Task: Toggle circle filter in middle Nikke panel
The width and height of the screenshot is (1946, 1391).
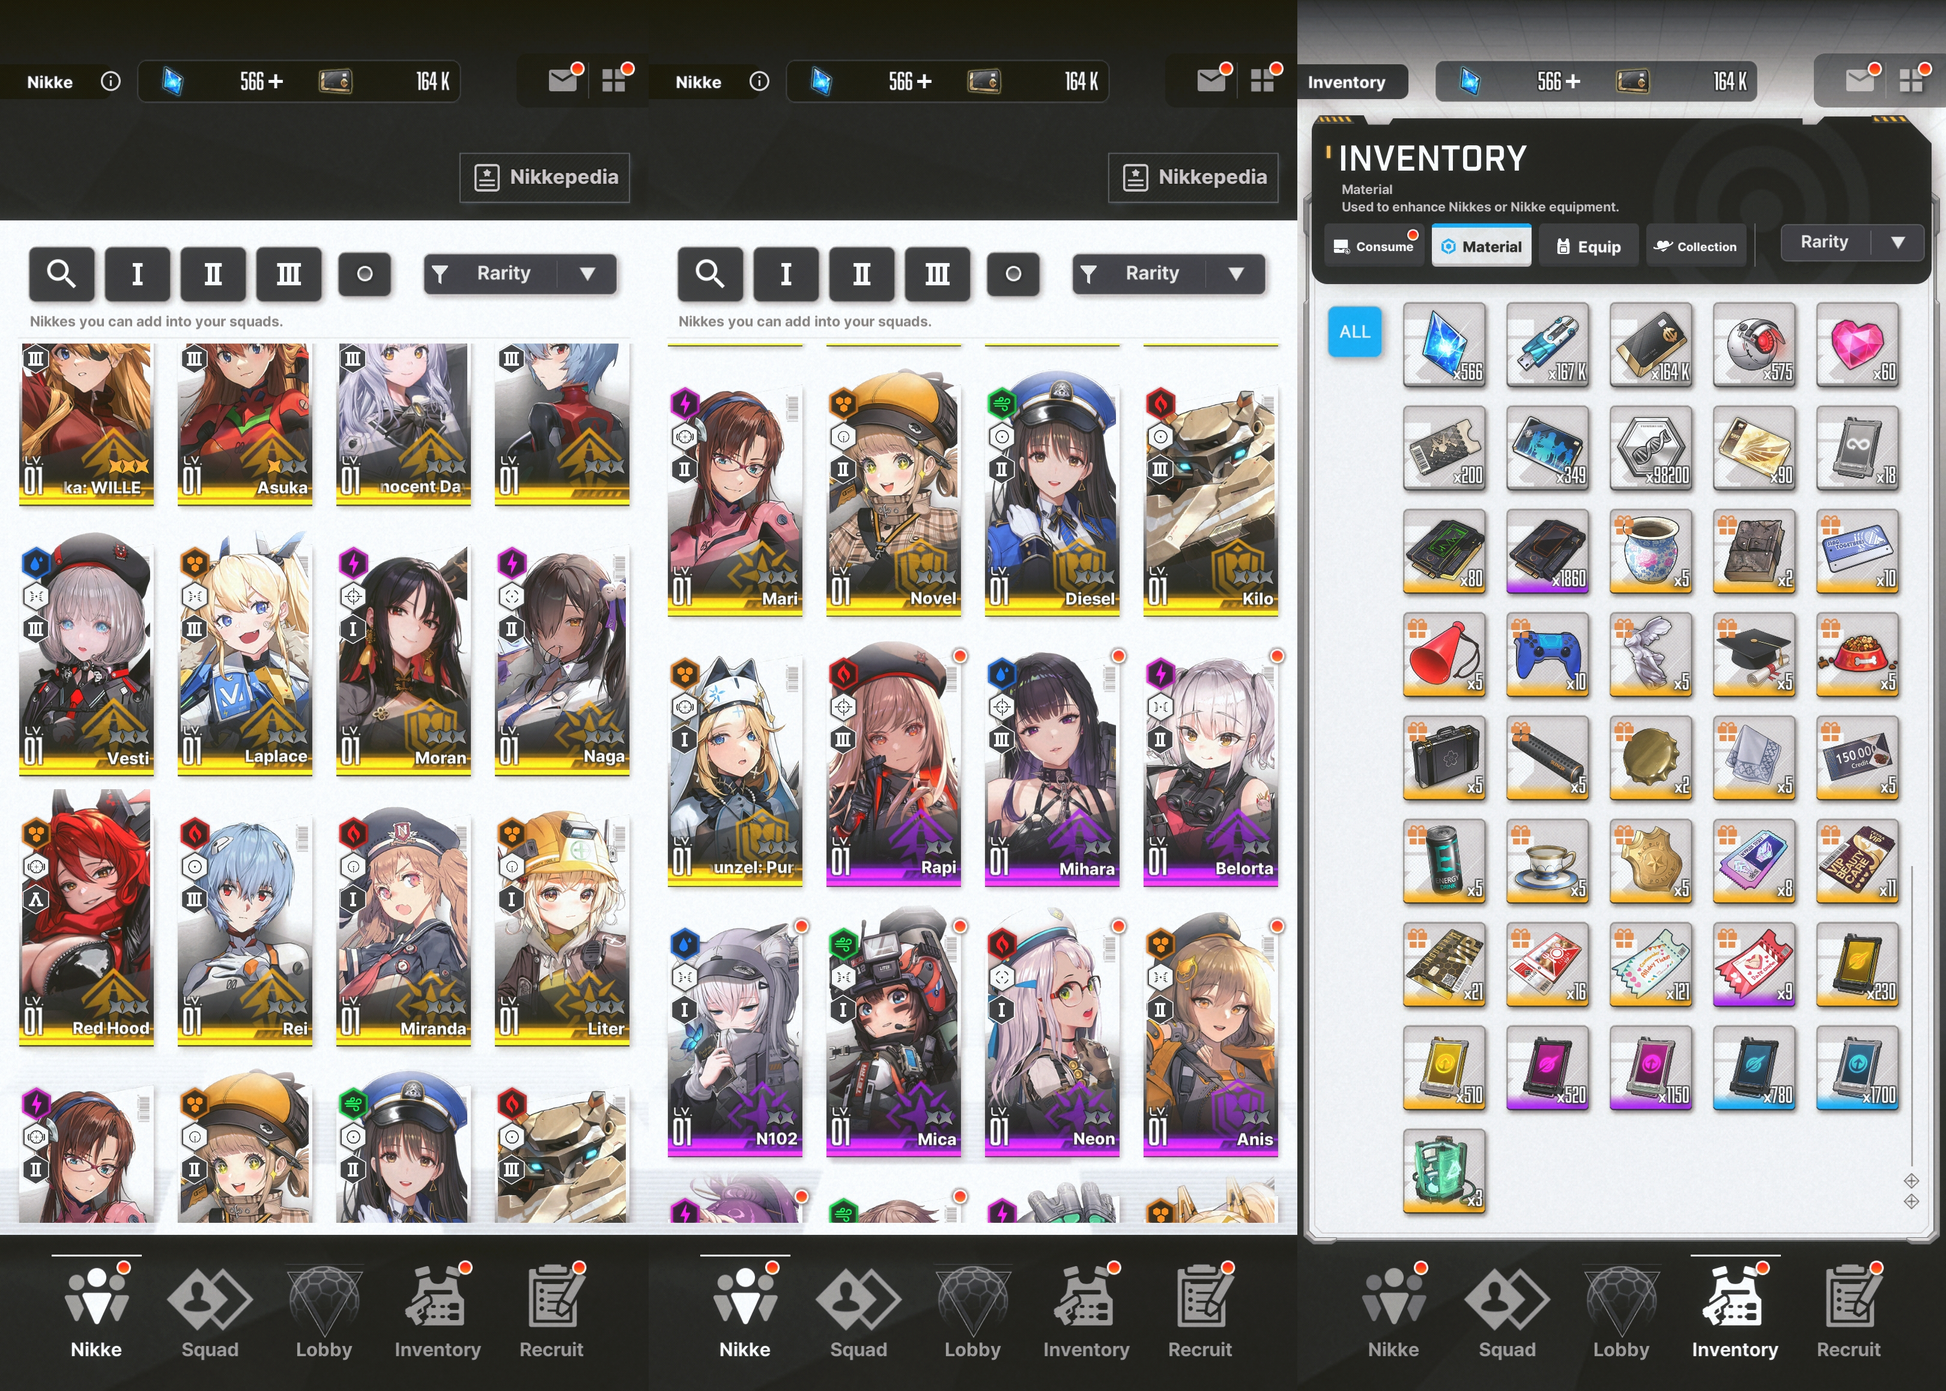Action: [x=1013, y=273]
